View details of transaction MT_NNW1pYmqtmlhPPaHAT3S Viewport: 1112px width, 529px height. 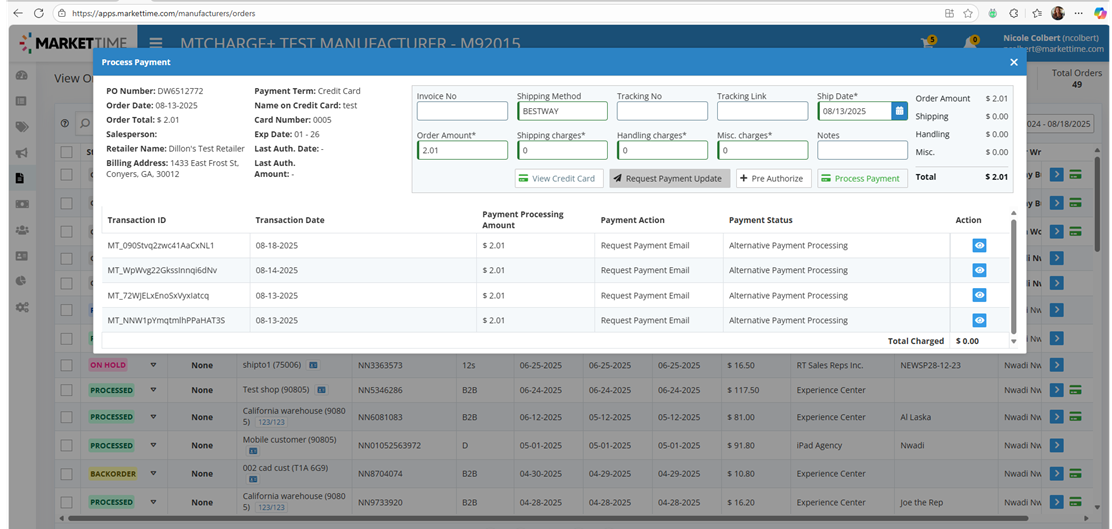(x=979, y=321)
